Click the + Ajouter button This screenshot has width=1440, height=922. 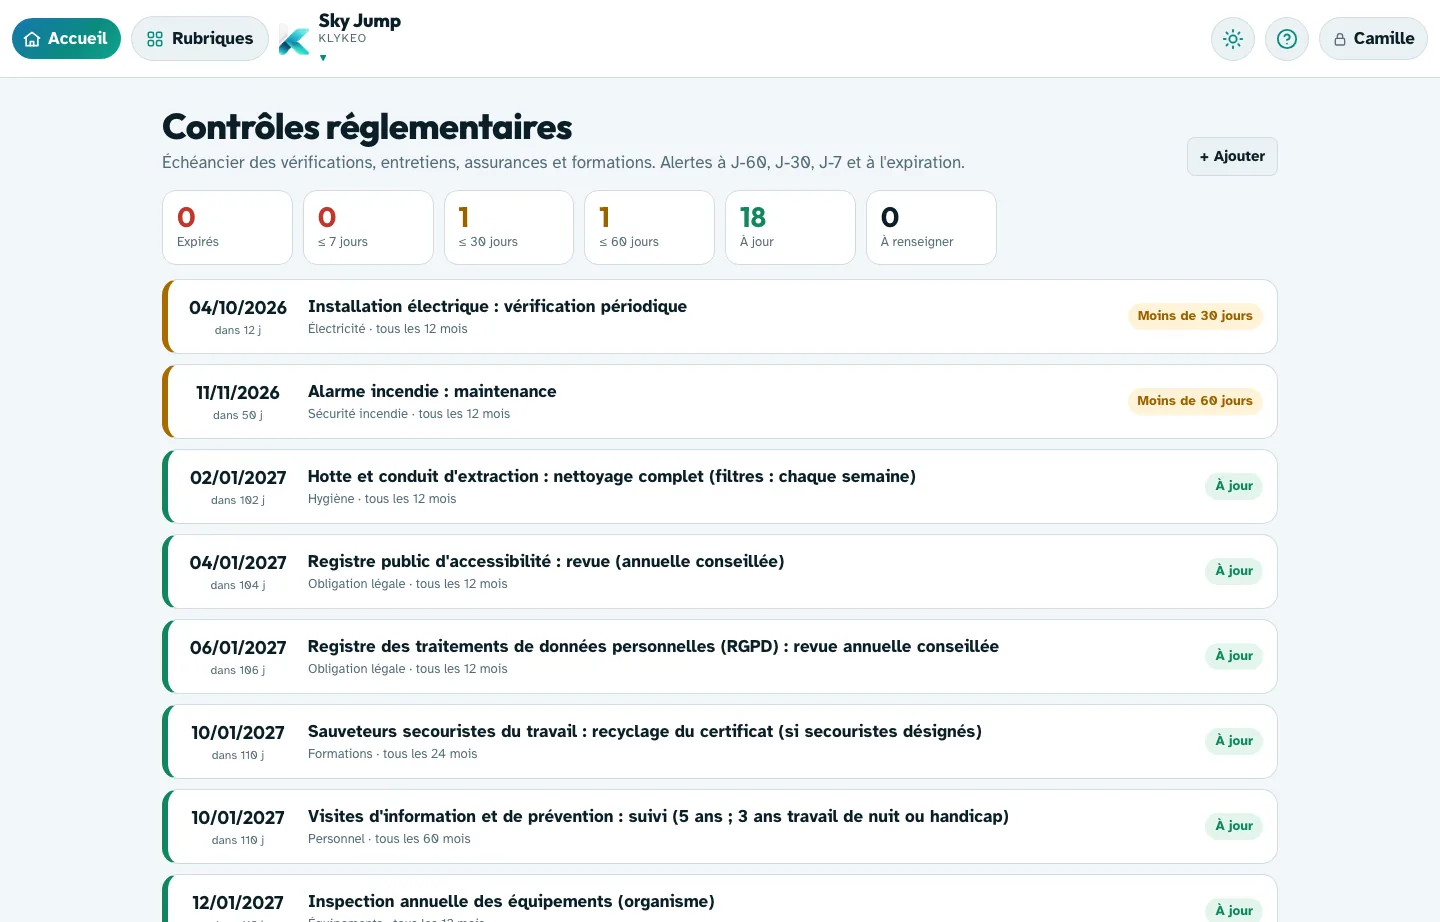pos(1232,156)
